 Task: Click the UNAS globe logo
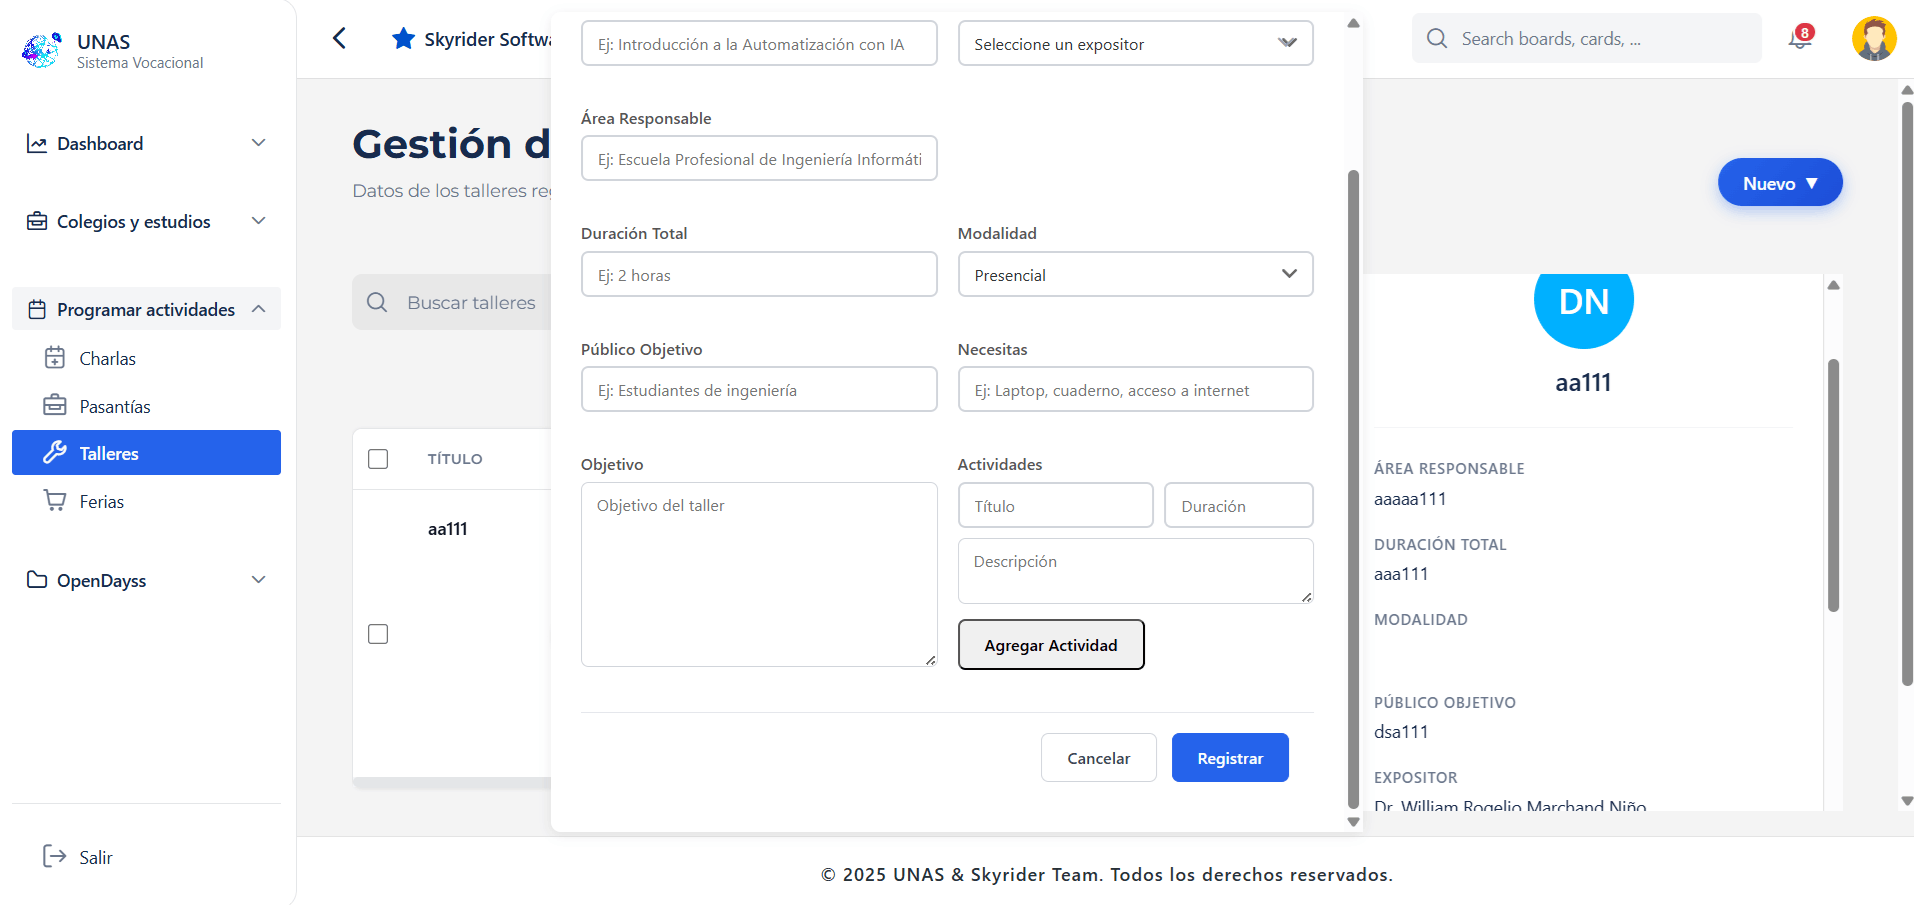pos(42,50)
